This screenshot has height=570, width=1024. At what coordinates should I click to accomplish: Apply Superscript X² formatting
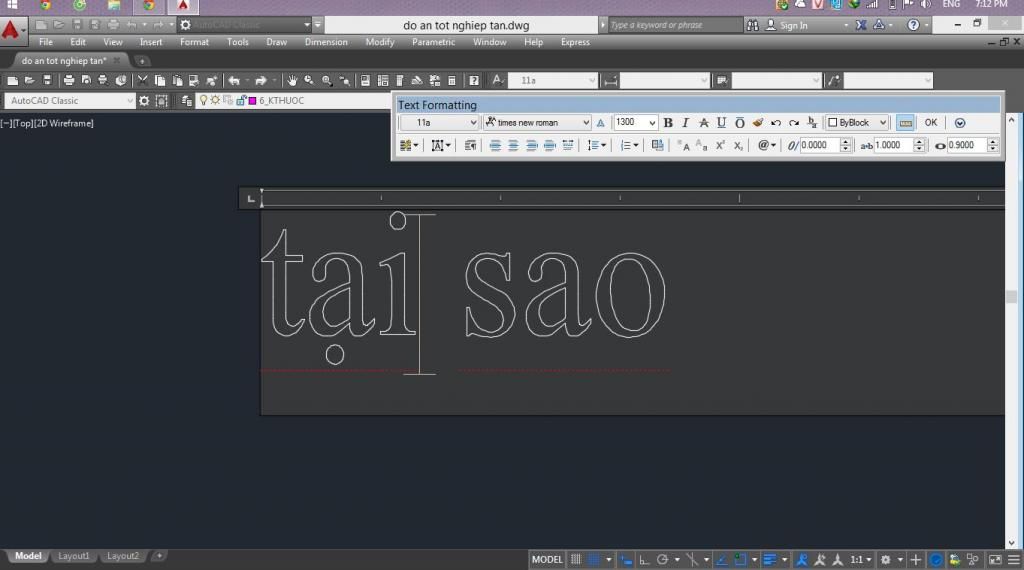click(720, 145)
